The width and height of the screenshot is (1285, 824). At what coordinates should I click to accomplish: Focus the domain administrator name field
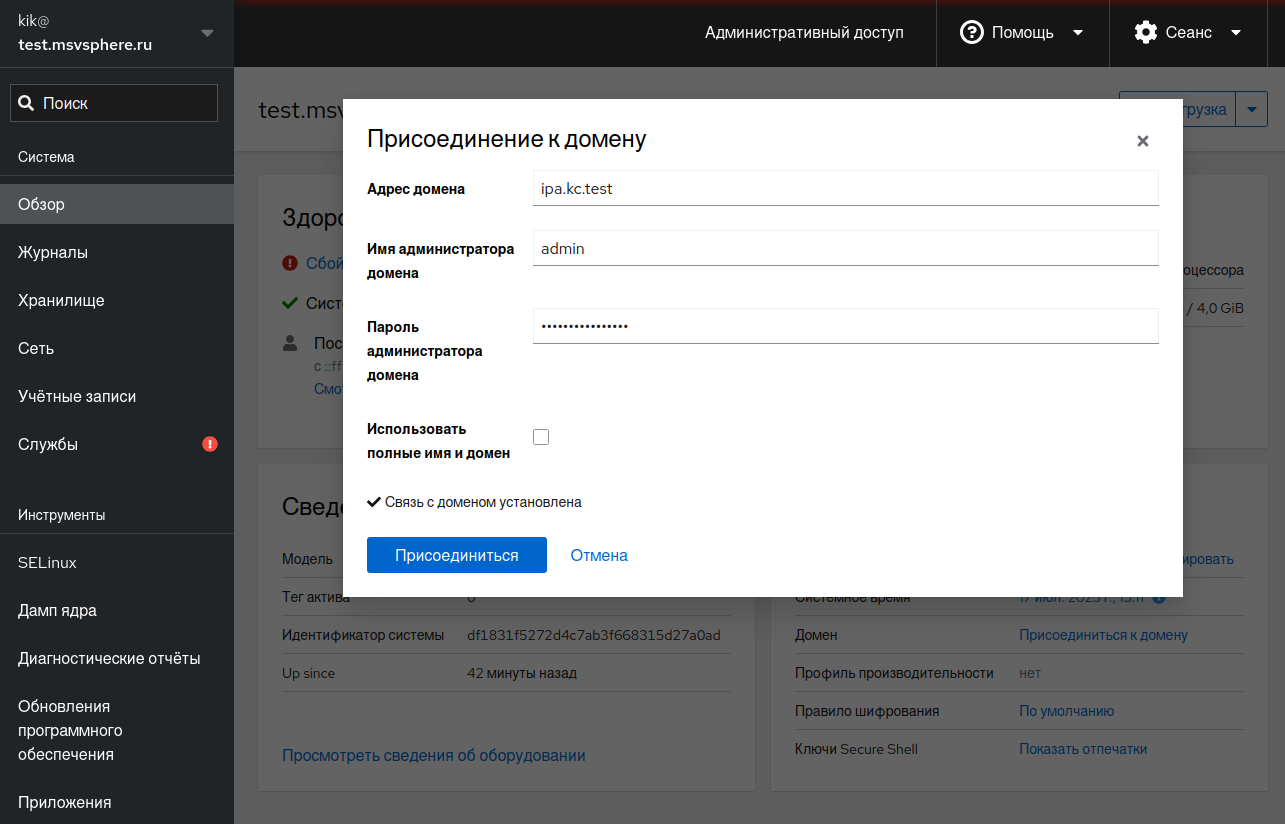tap(845, 248)
